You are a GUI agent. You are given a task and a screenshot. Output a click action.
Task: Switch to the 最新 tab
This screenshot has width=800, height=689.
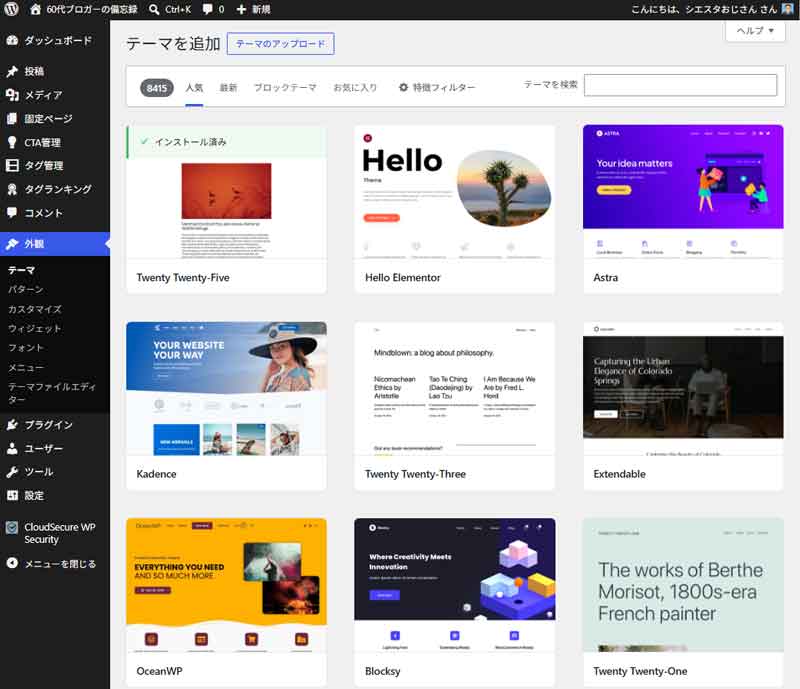pyautogui.click(x=228, y=88)
